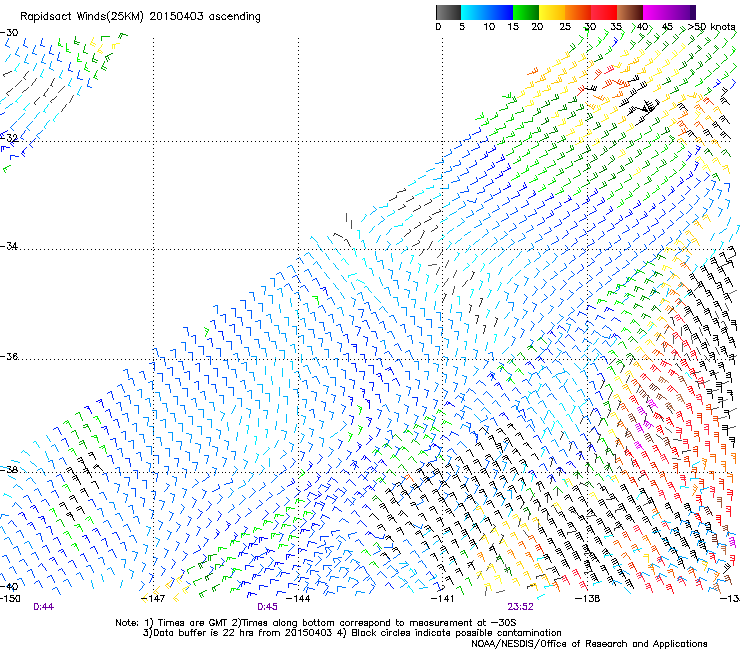740x650 pixels.
Task: Click the yellow 20-25 knots legend swatch
Action: [552, 12]
